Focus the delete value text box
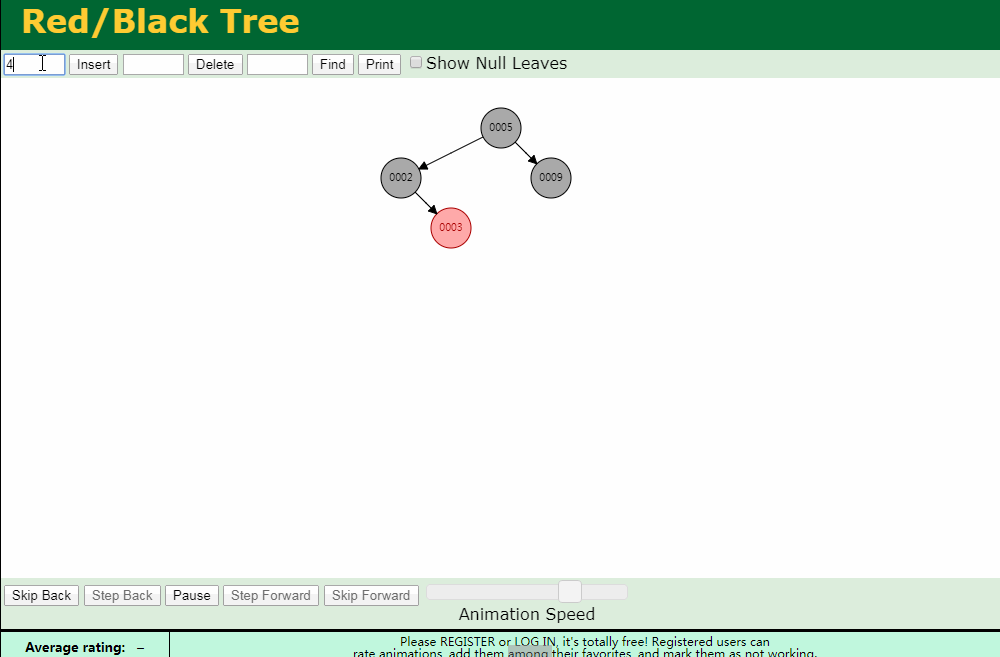This screenshot has width=1000, height=657. 153,64
